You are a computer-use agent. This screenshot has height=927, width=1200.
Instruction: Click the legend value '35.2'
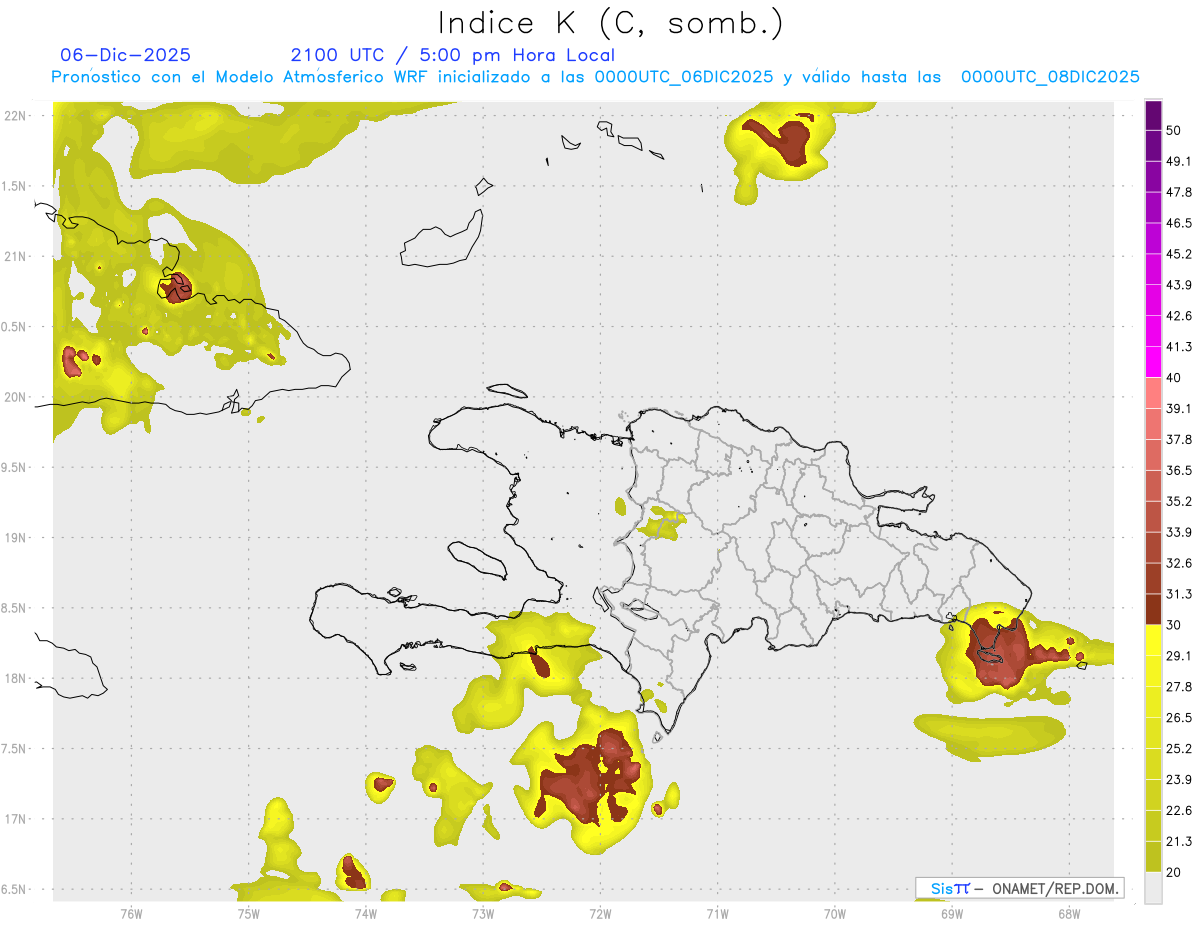[1179, 501]
